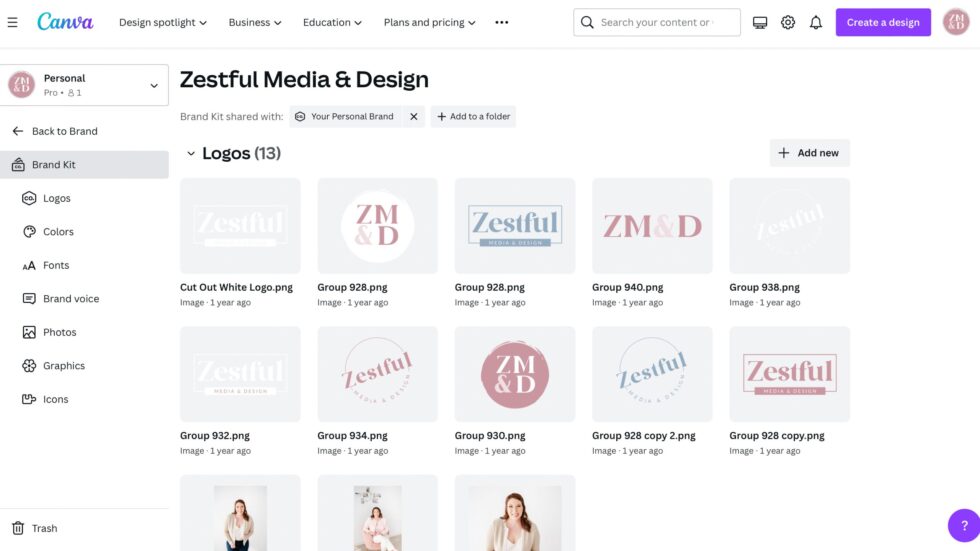
Task: Click the Brand voice icon
Action: coord(29,299)
